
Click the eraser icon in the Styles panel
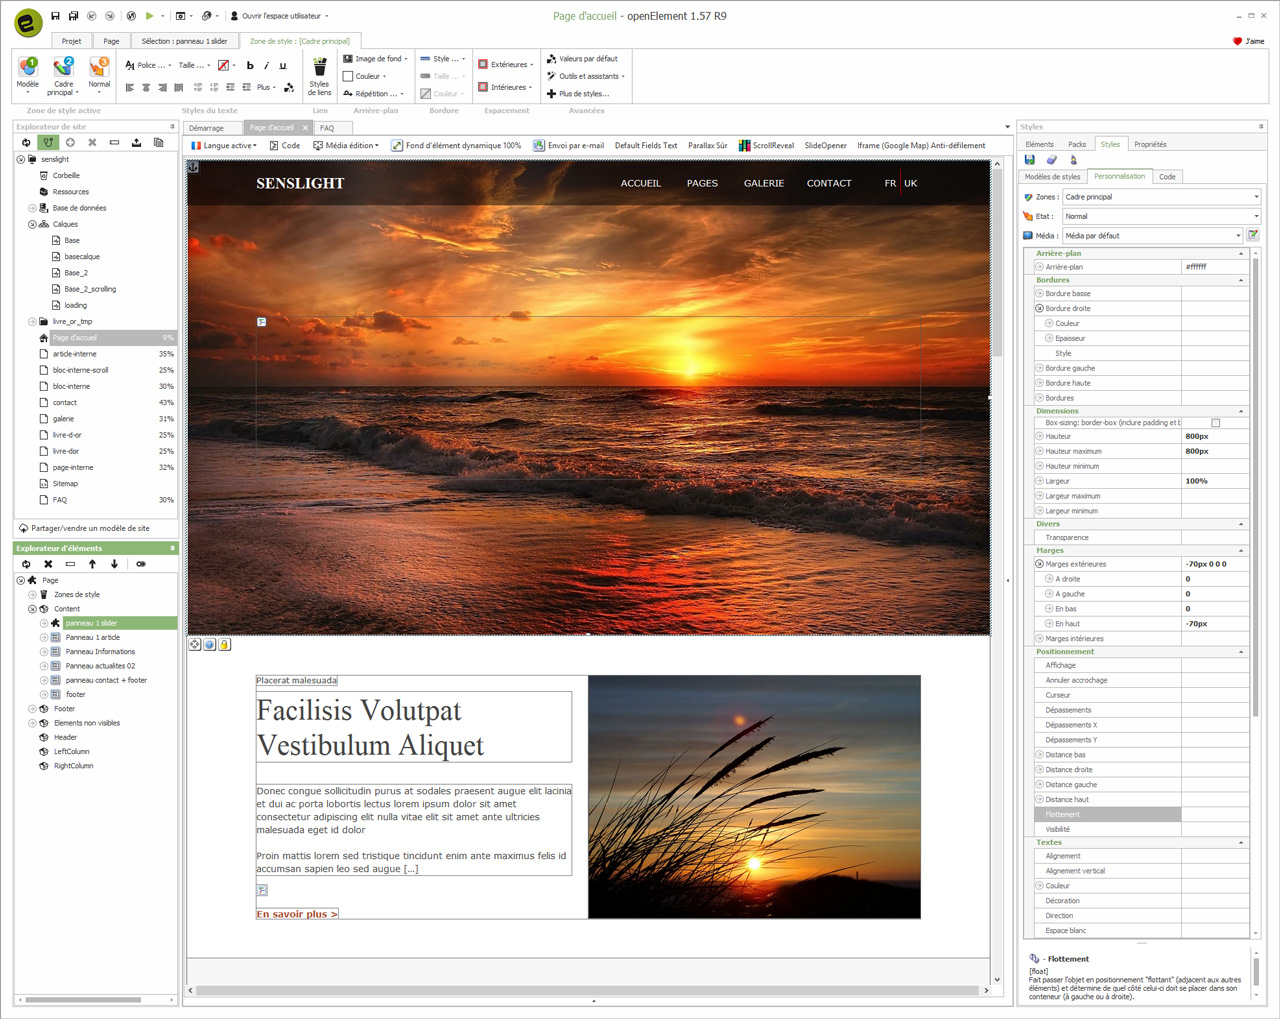point(1052,160)
